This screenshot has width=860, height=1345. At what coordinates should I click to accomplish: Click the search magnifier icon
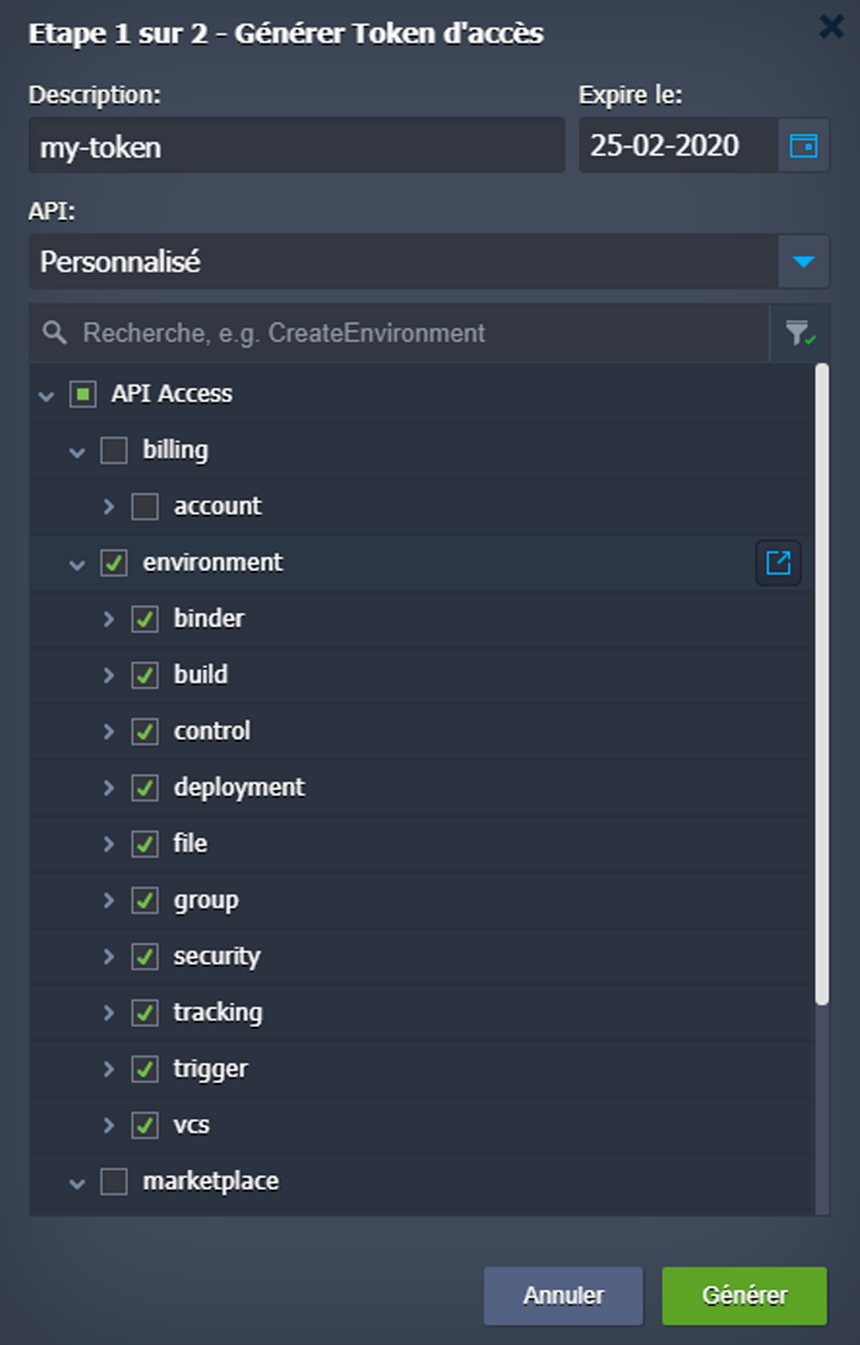click(55, 333)
